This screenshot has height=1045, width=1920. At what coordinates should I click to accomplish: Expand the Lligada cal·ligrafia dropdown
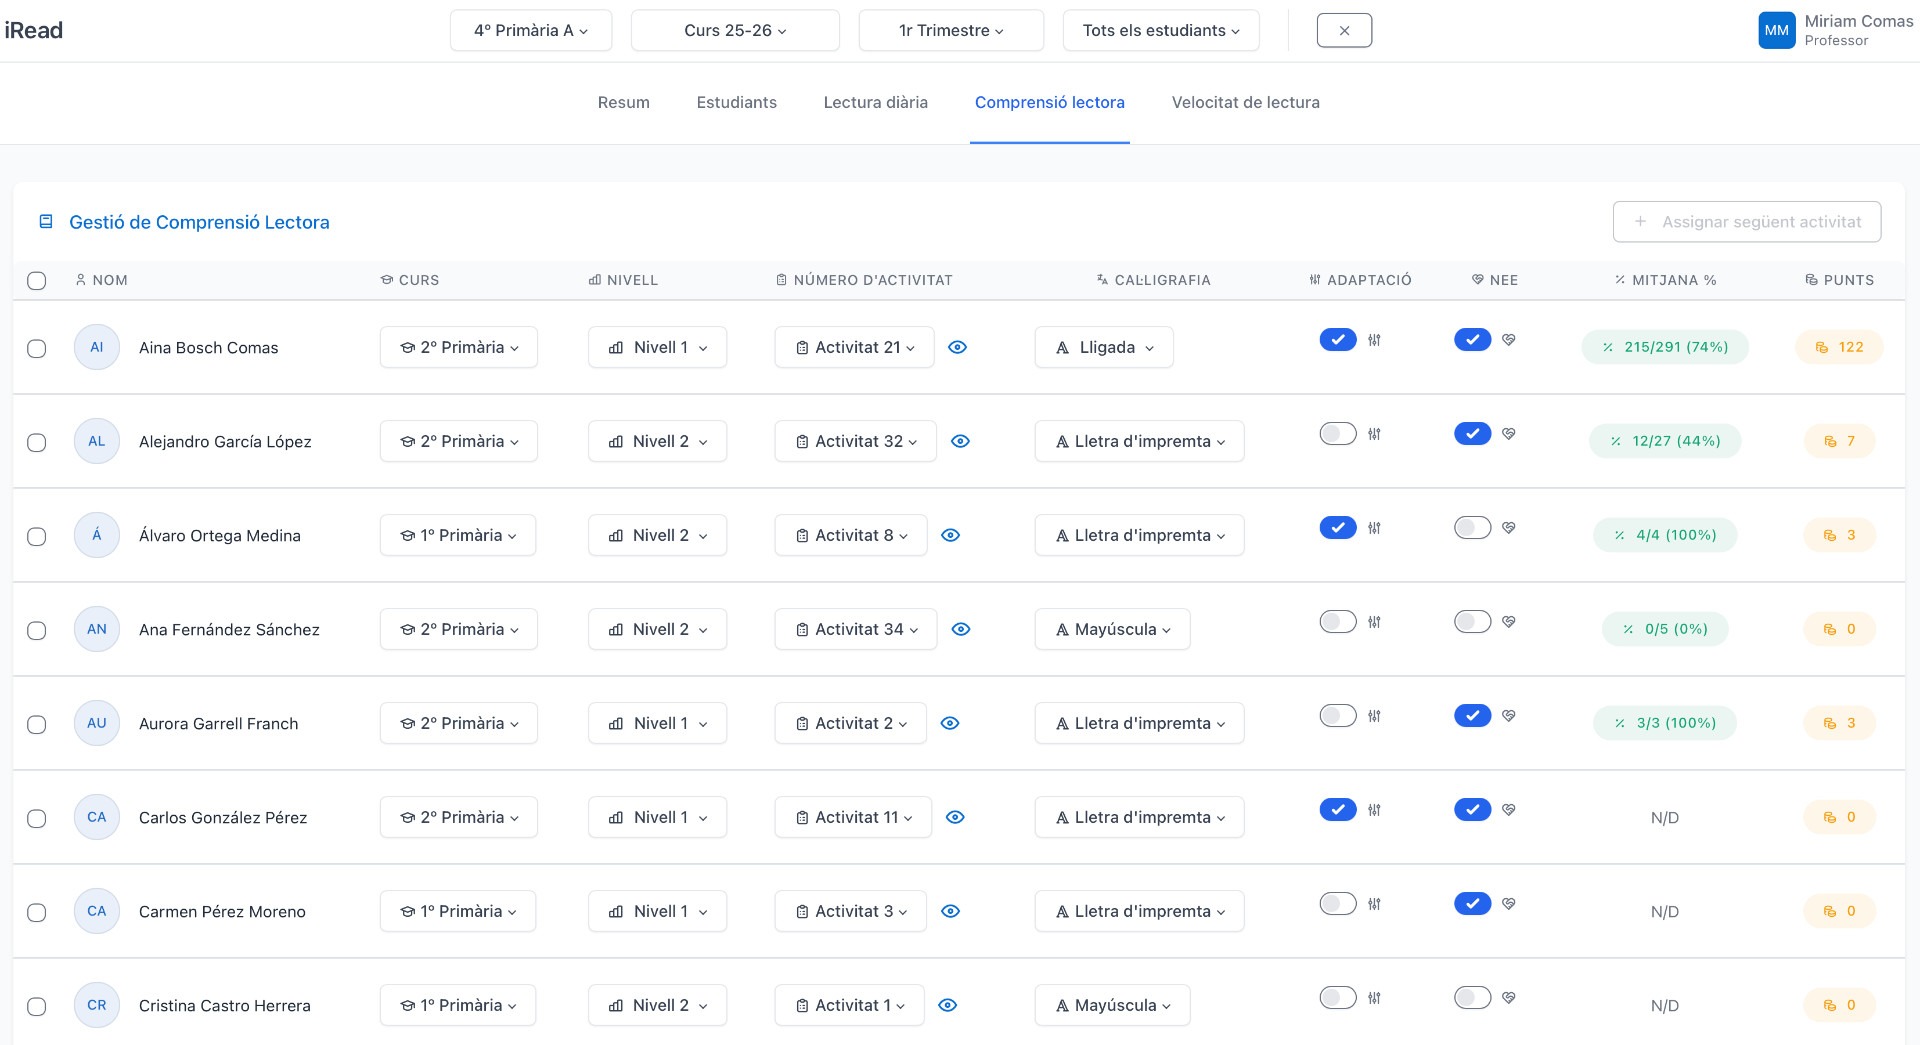[x=1105, y=347]
